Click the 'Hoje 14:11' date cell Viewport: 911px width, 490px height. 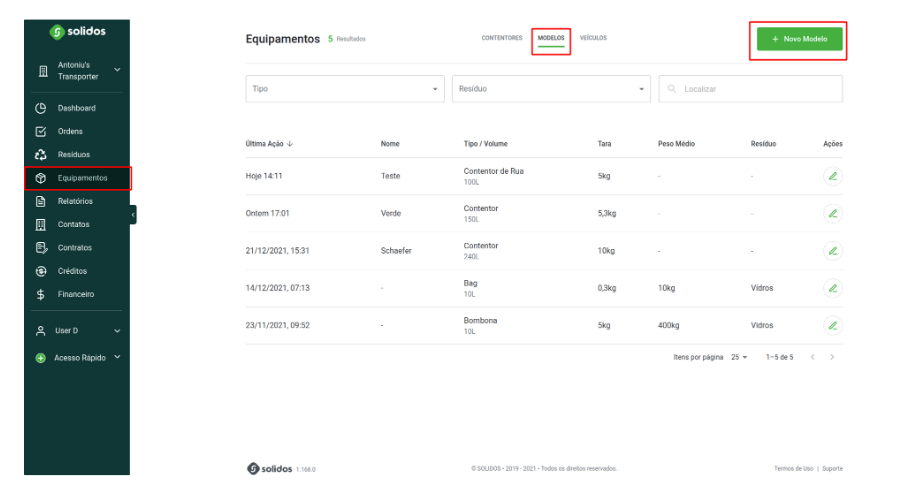pos(264,176)
